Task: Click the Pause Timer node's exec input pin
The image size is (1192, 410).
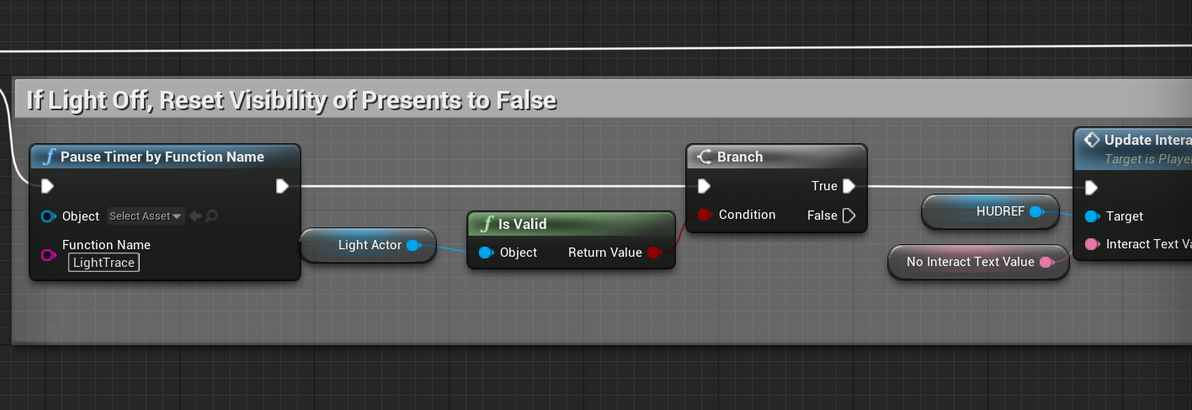Action: (x=47, y=186)
